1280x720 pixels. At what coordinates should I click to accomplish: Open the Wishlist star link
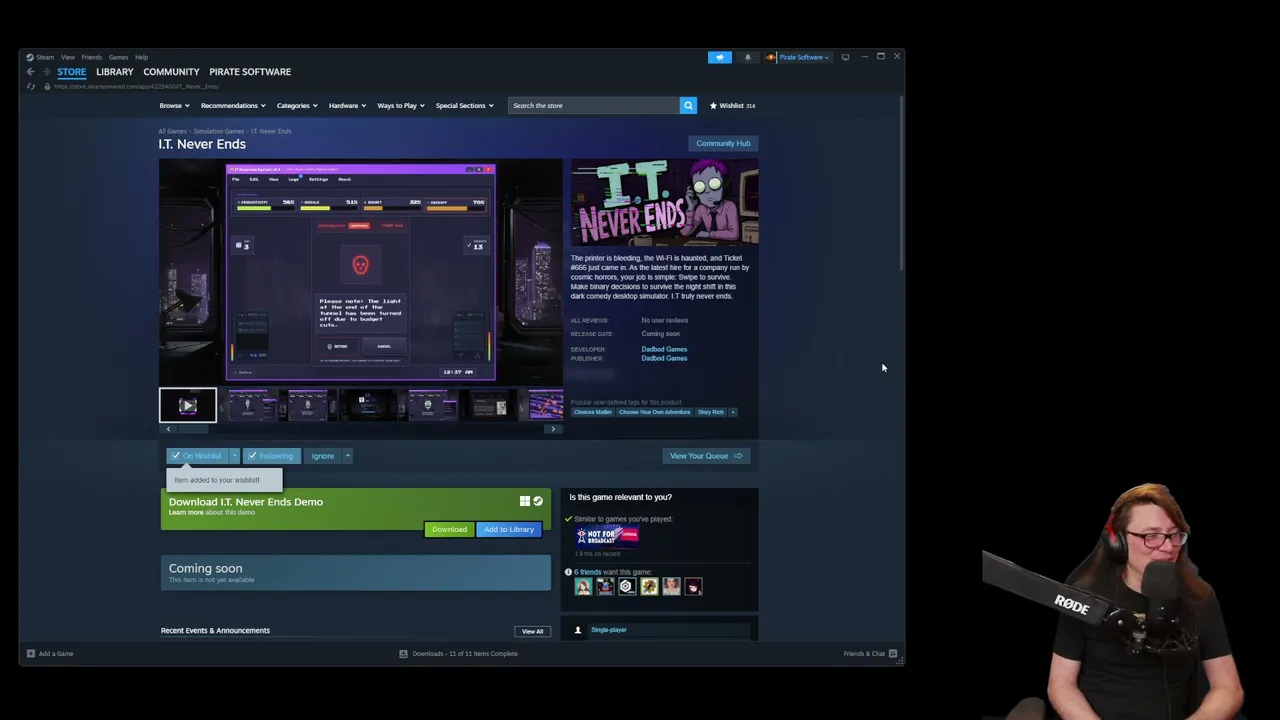(733, 105)
